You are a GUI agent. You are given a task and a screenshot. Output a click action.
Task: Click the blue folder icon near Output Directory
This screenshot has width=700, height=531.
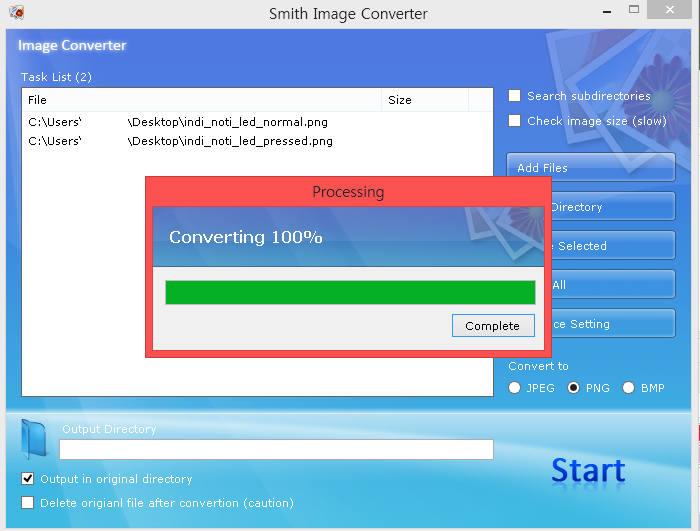[34, 438]
